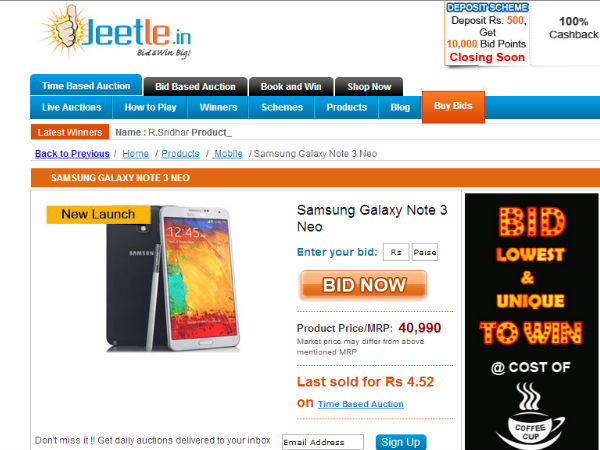600x450 pixels.
Task: Click the Sign Up button
Action: click(401, 442)
